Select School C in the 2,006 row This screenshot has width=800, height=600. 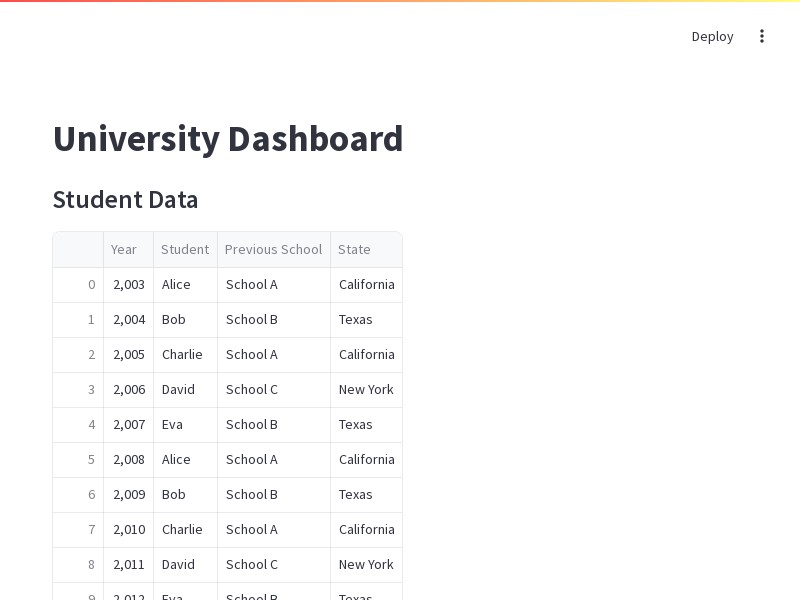point(274,390)
